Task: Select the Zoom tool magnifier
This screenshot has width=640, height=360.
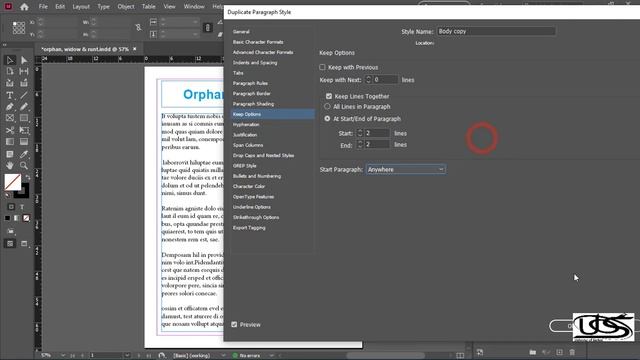Action: [x=24, y=166]
